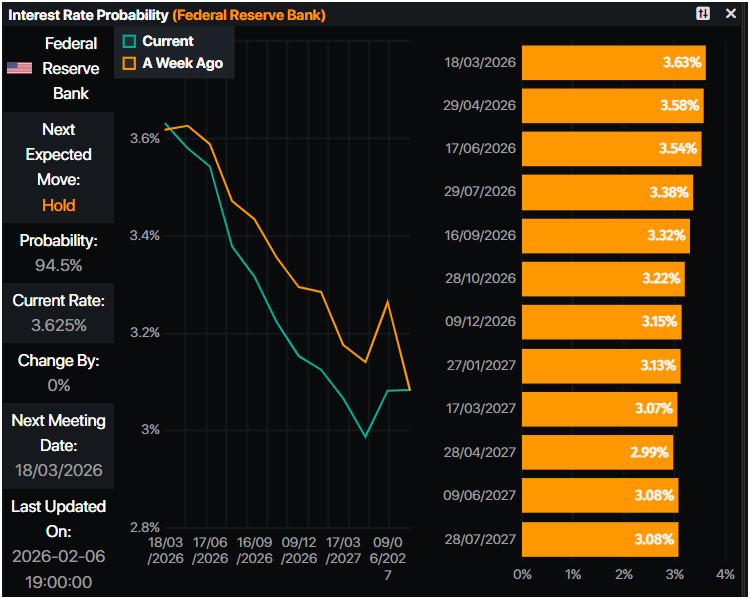This screenshot has height=599, width=750.
Task: Select the 28/04/2027 bar showing 2.99%
Action: tap(597, 452)
